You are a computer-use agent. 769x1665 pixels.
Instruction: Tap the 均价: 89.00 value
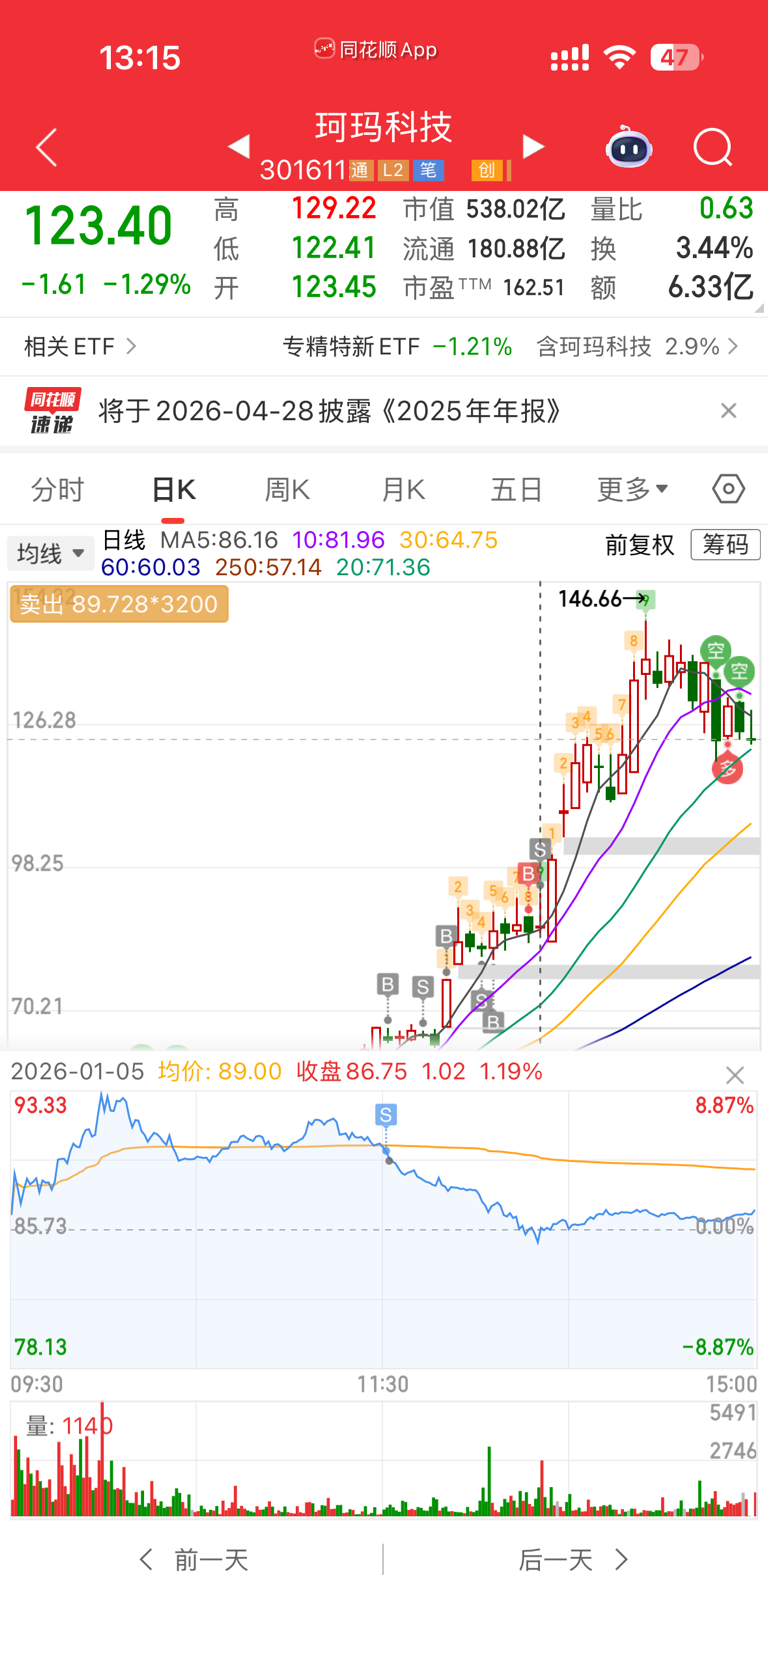(220, 1072)
